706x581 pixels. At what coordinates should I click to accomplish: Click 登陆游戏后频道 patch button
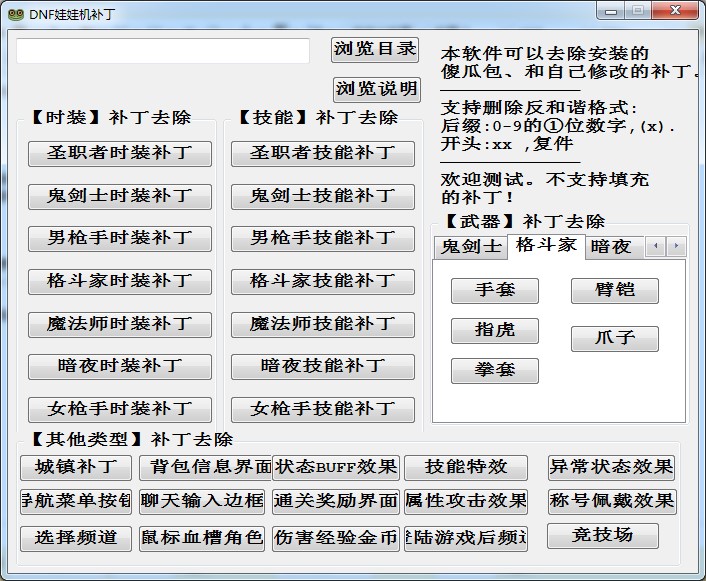coord(466,539)
